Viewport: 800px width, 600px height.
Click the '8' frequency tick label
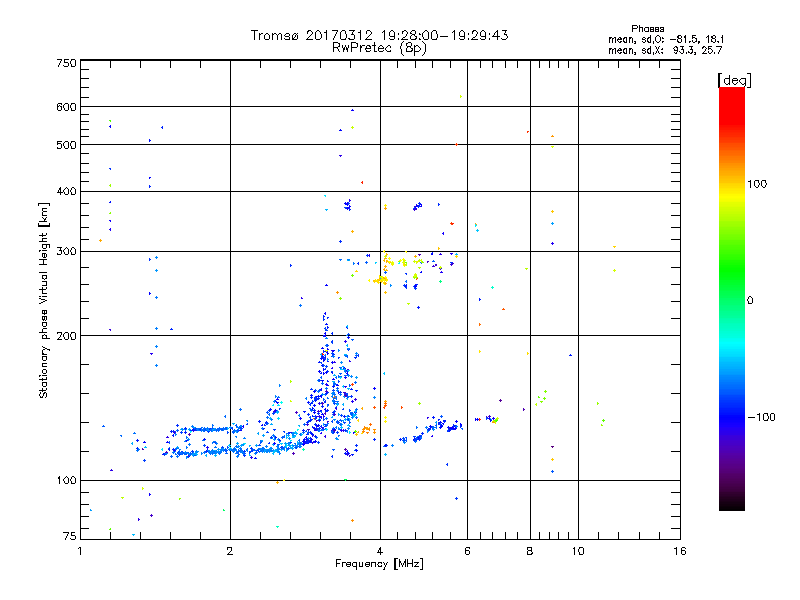pyautogui.click(x=530, y=551)
